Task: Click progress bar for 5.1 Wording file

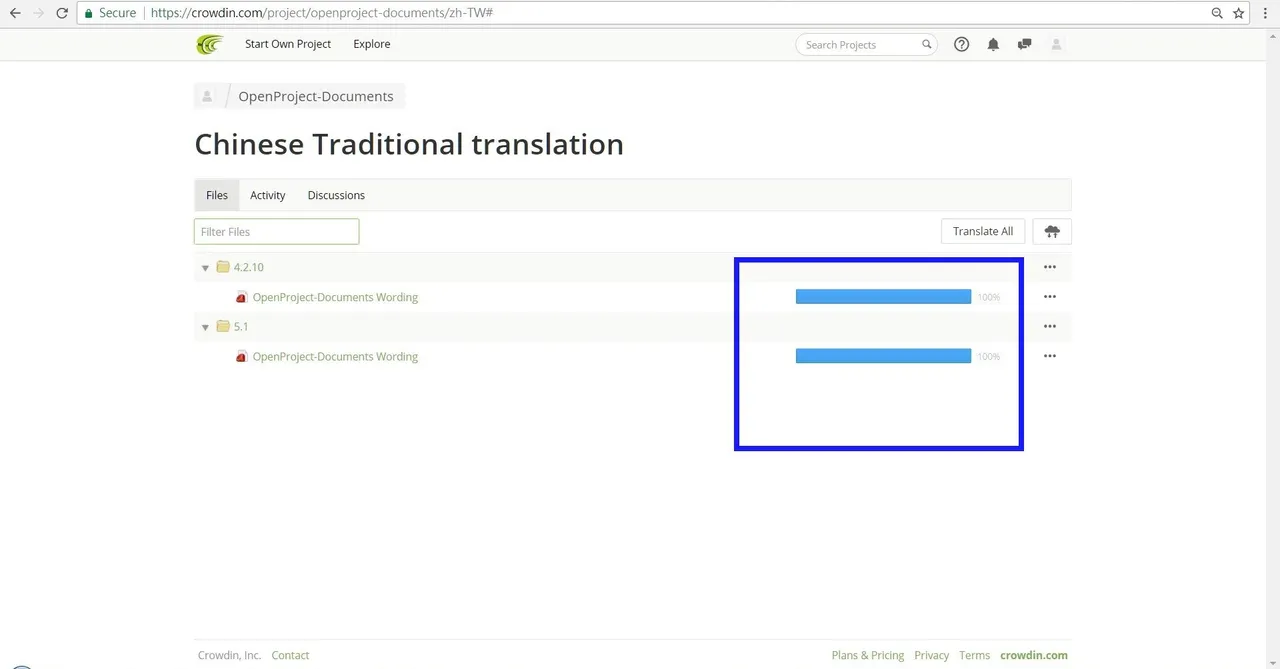Action: click(883, 356)
